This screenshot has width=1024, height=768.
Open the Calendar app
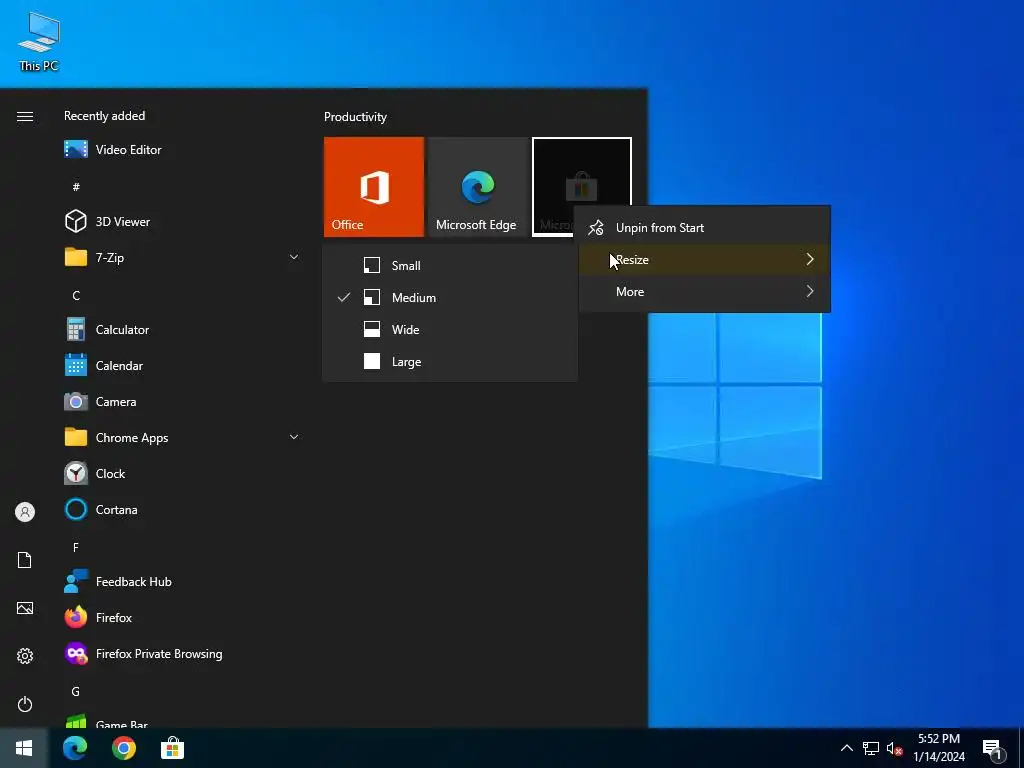182,366
